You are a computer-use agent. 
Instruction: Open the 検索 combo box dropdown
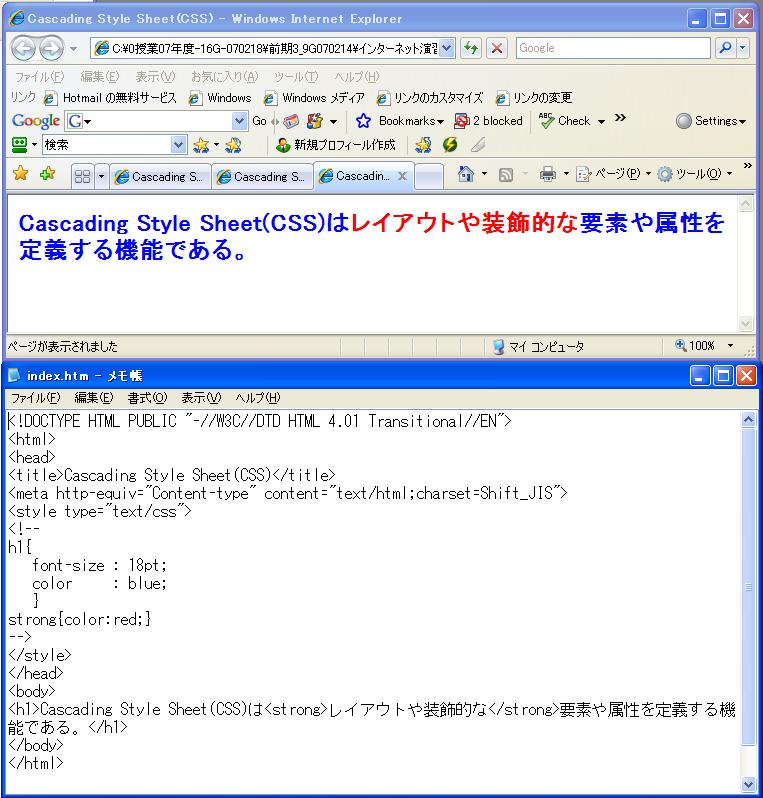178,145
